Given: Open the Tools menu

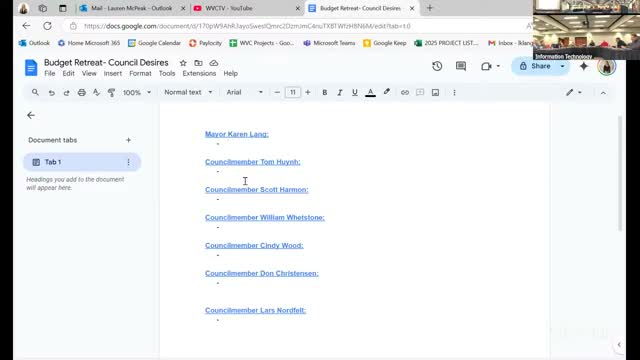Looking at the screenshot, I should (167, 73).
